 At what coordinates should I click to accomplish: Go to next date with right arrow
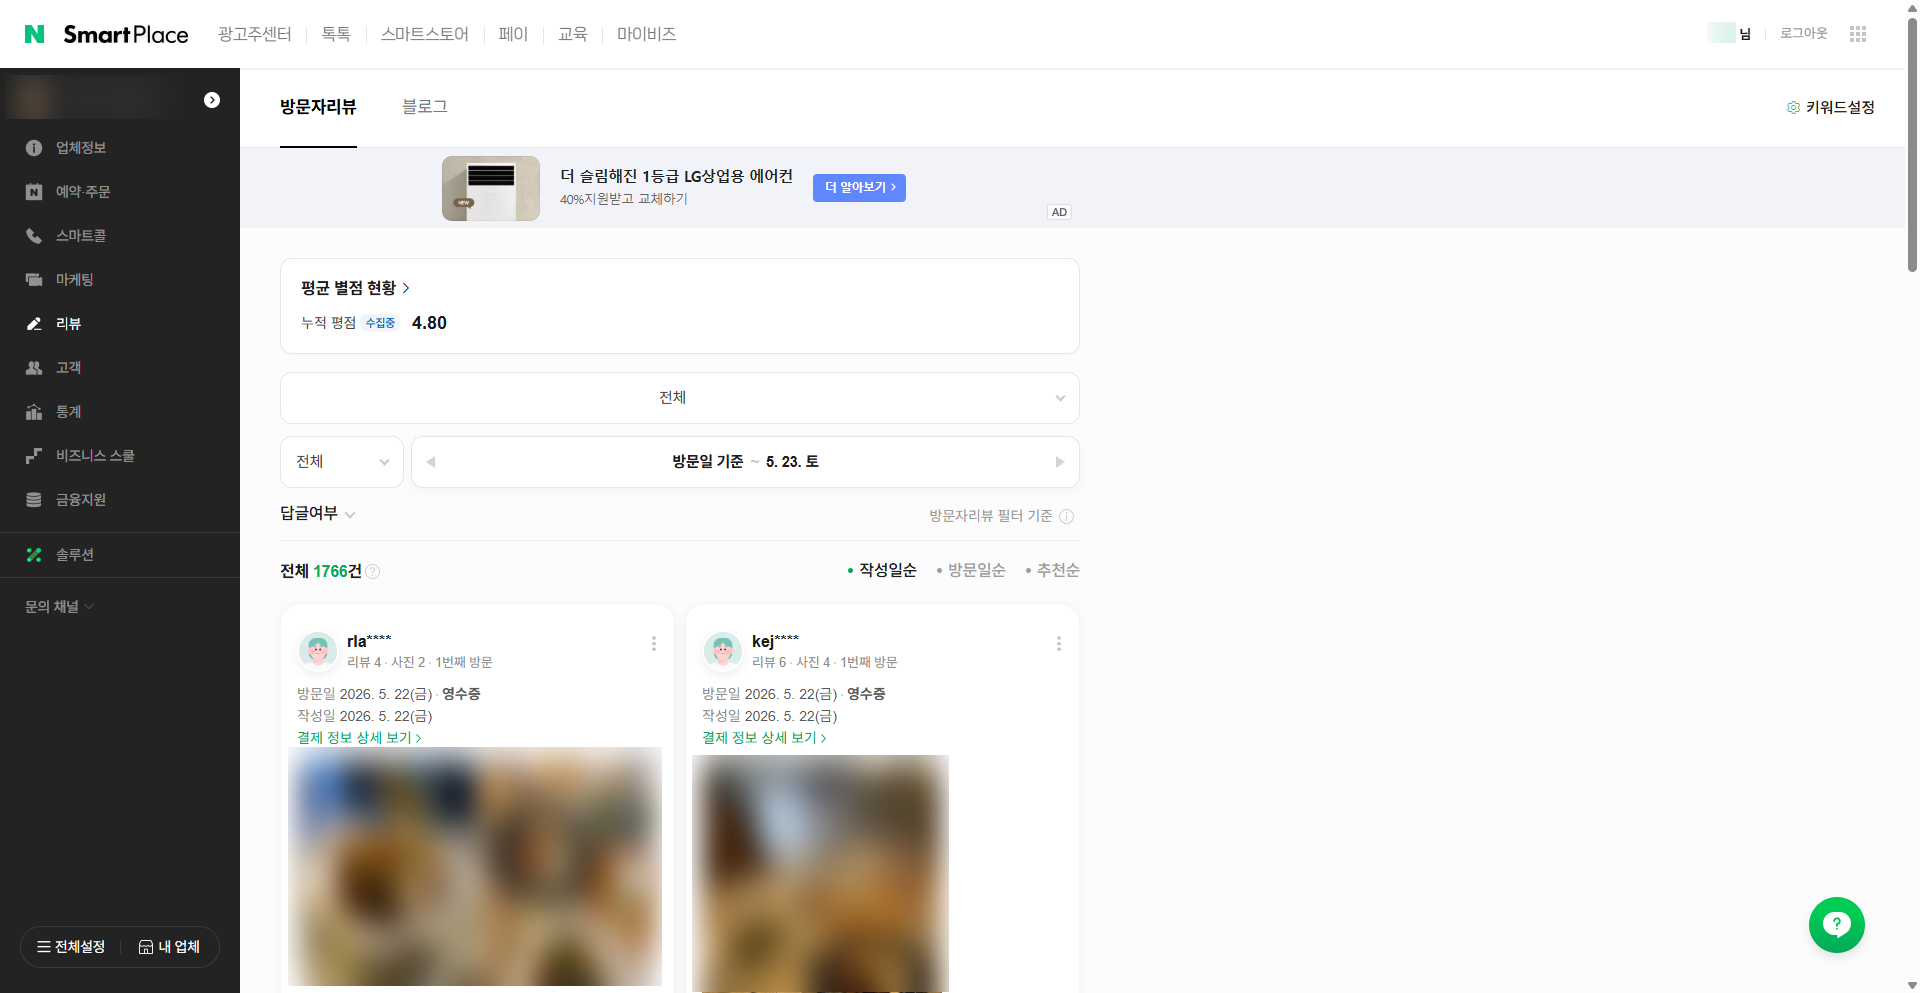(1059, 462)
